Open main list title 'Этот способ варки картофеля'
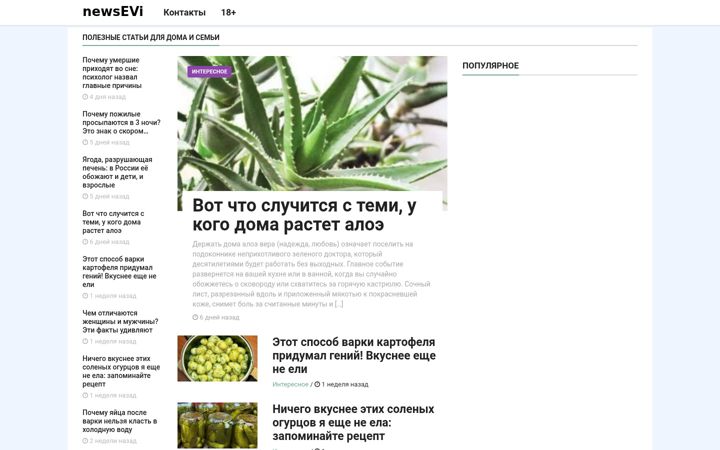This screenshot has height=450, width=720. tap(354, 355)
